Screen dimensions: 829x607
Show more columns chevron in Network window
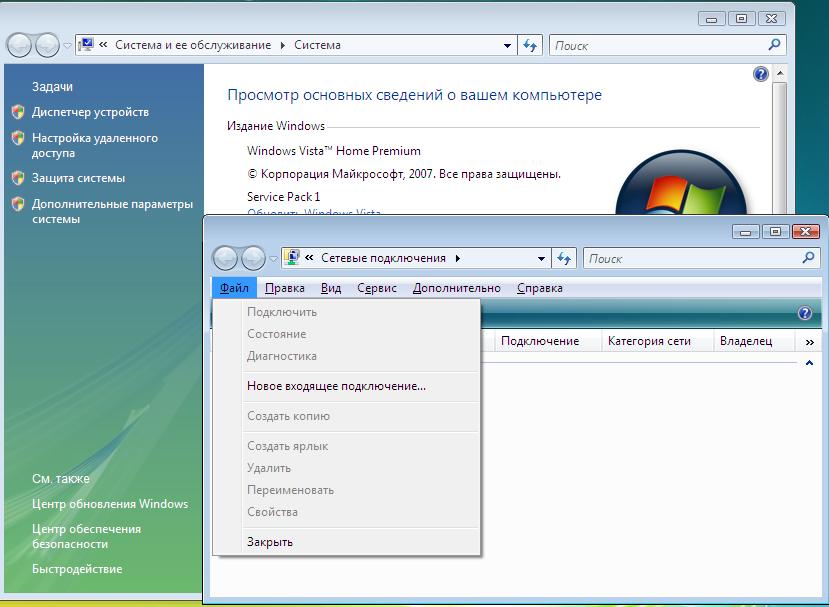809,342
